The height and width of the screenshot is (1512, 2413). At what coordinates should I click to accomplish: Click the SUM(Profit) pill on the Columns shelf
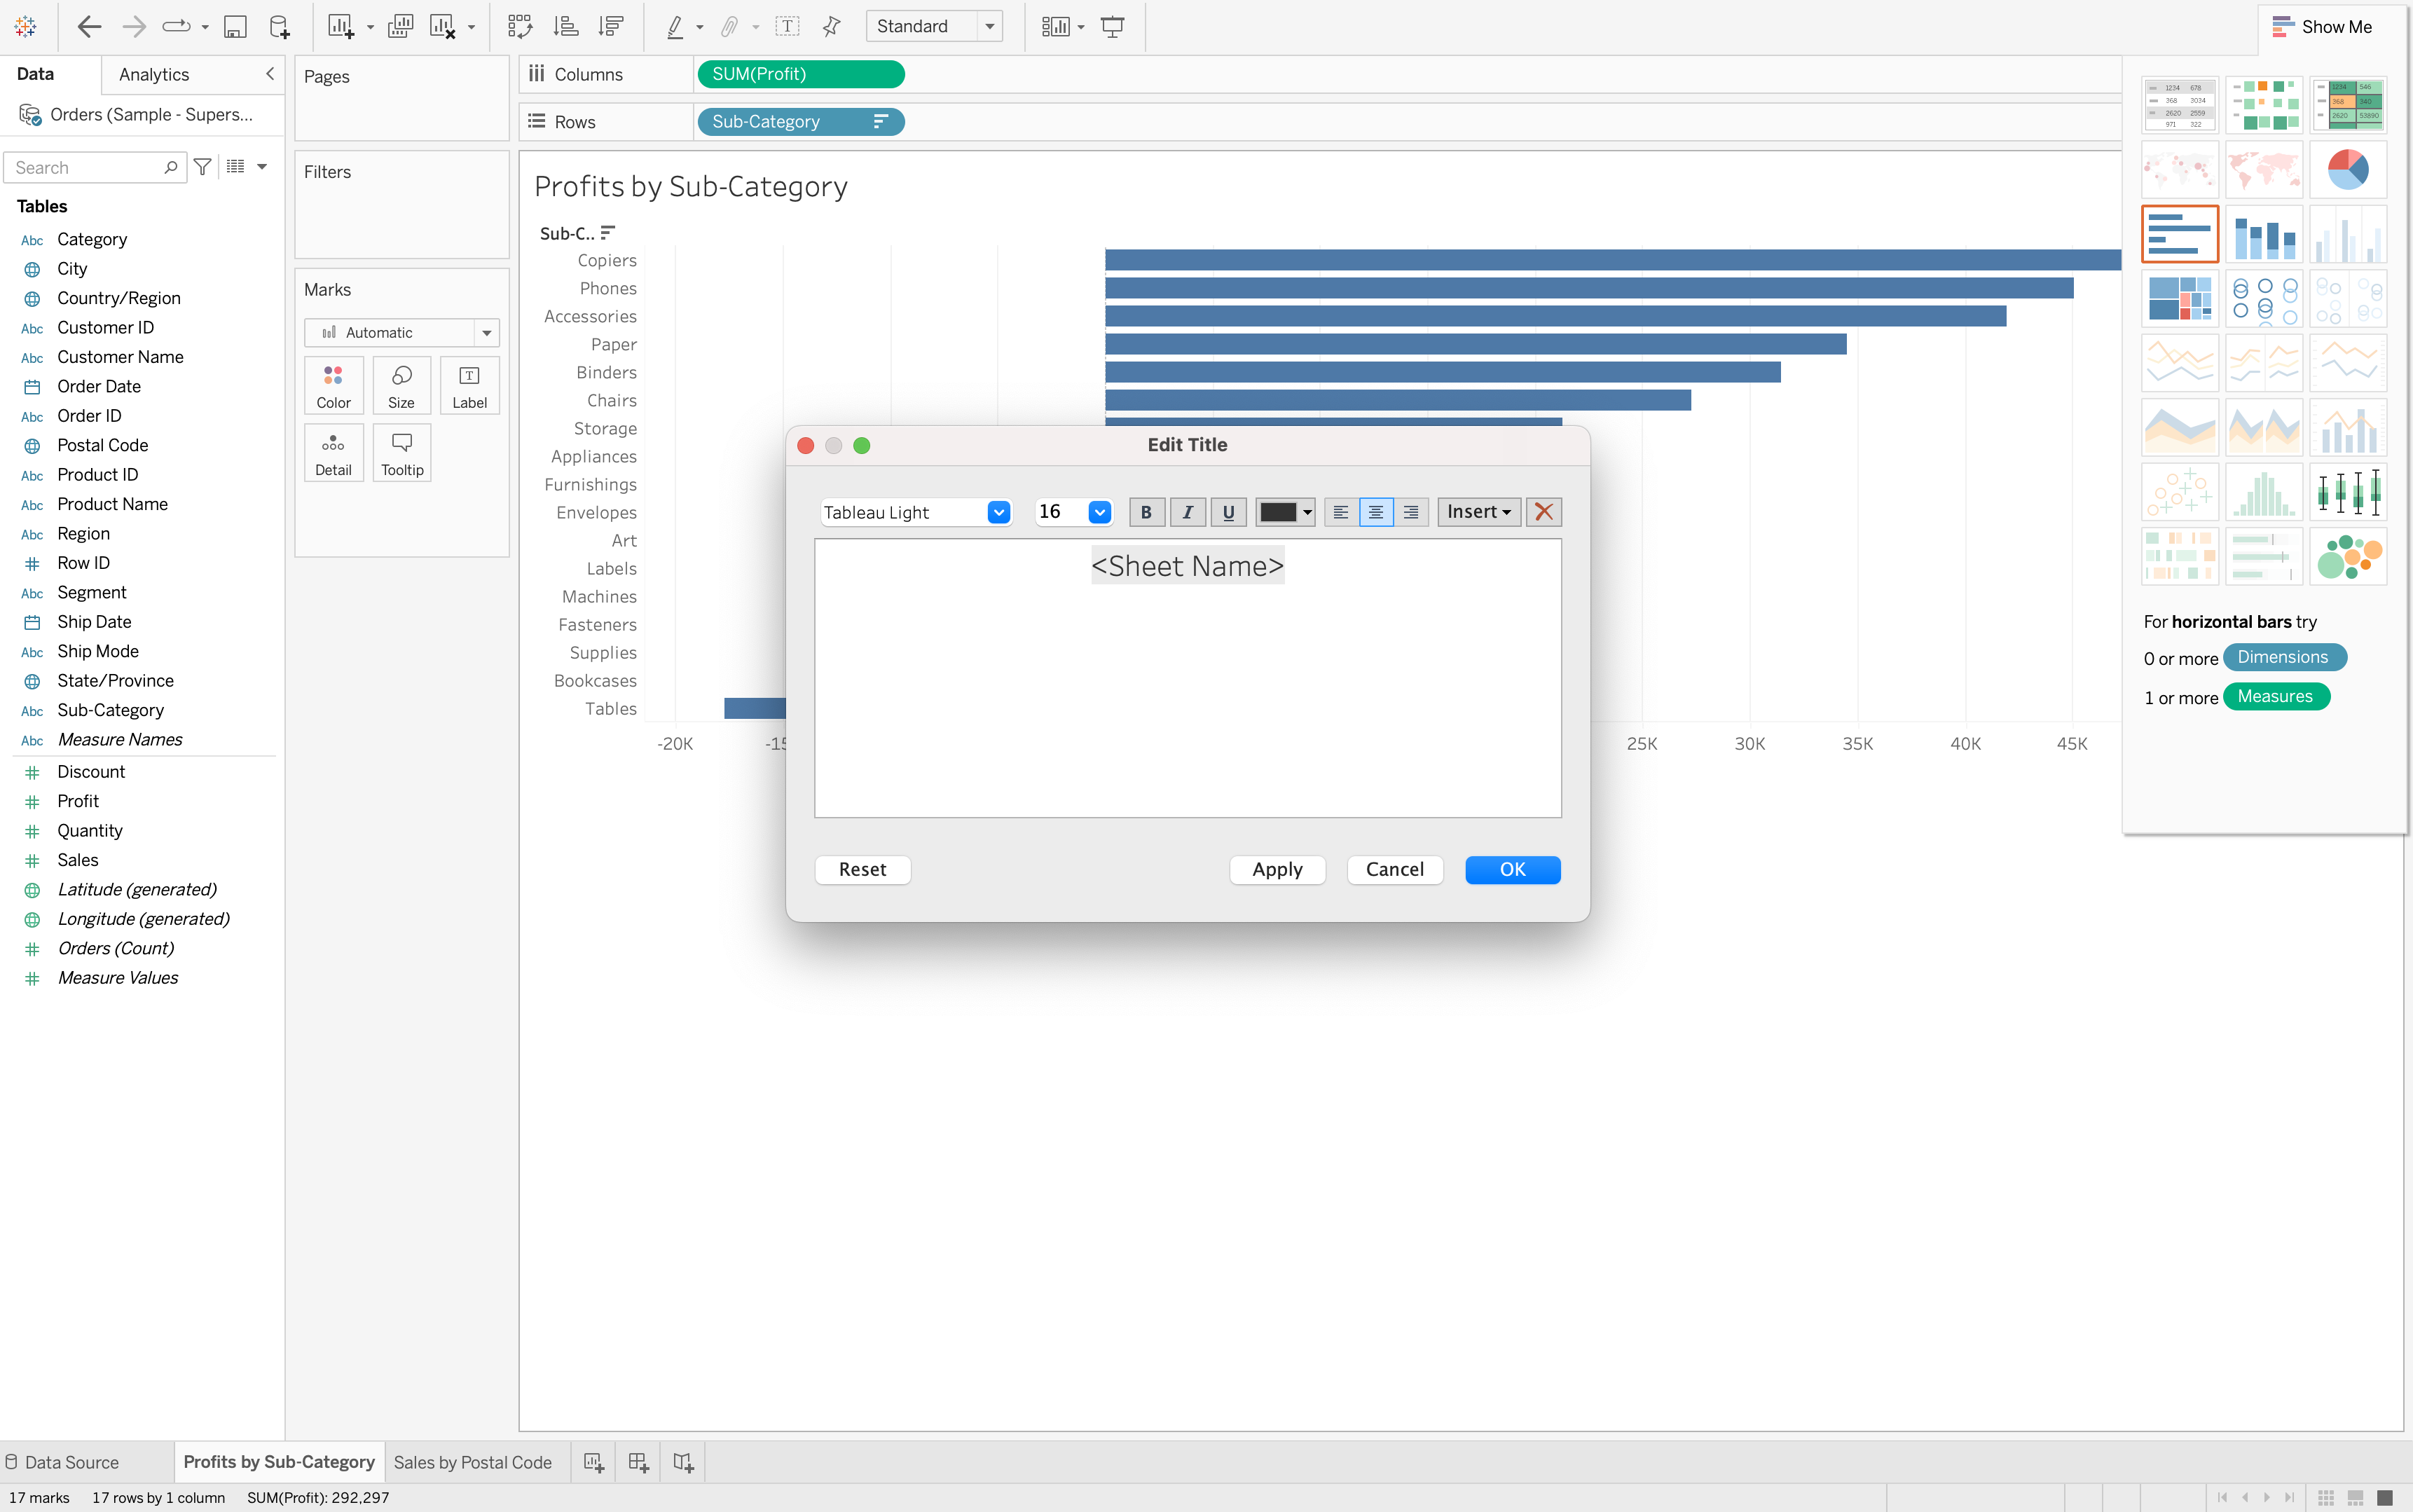pos(799,73)
